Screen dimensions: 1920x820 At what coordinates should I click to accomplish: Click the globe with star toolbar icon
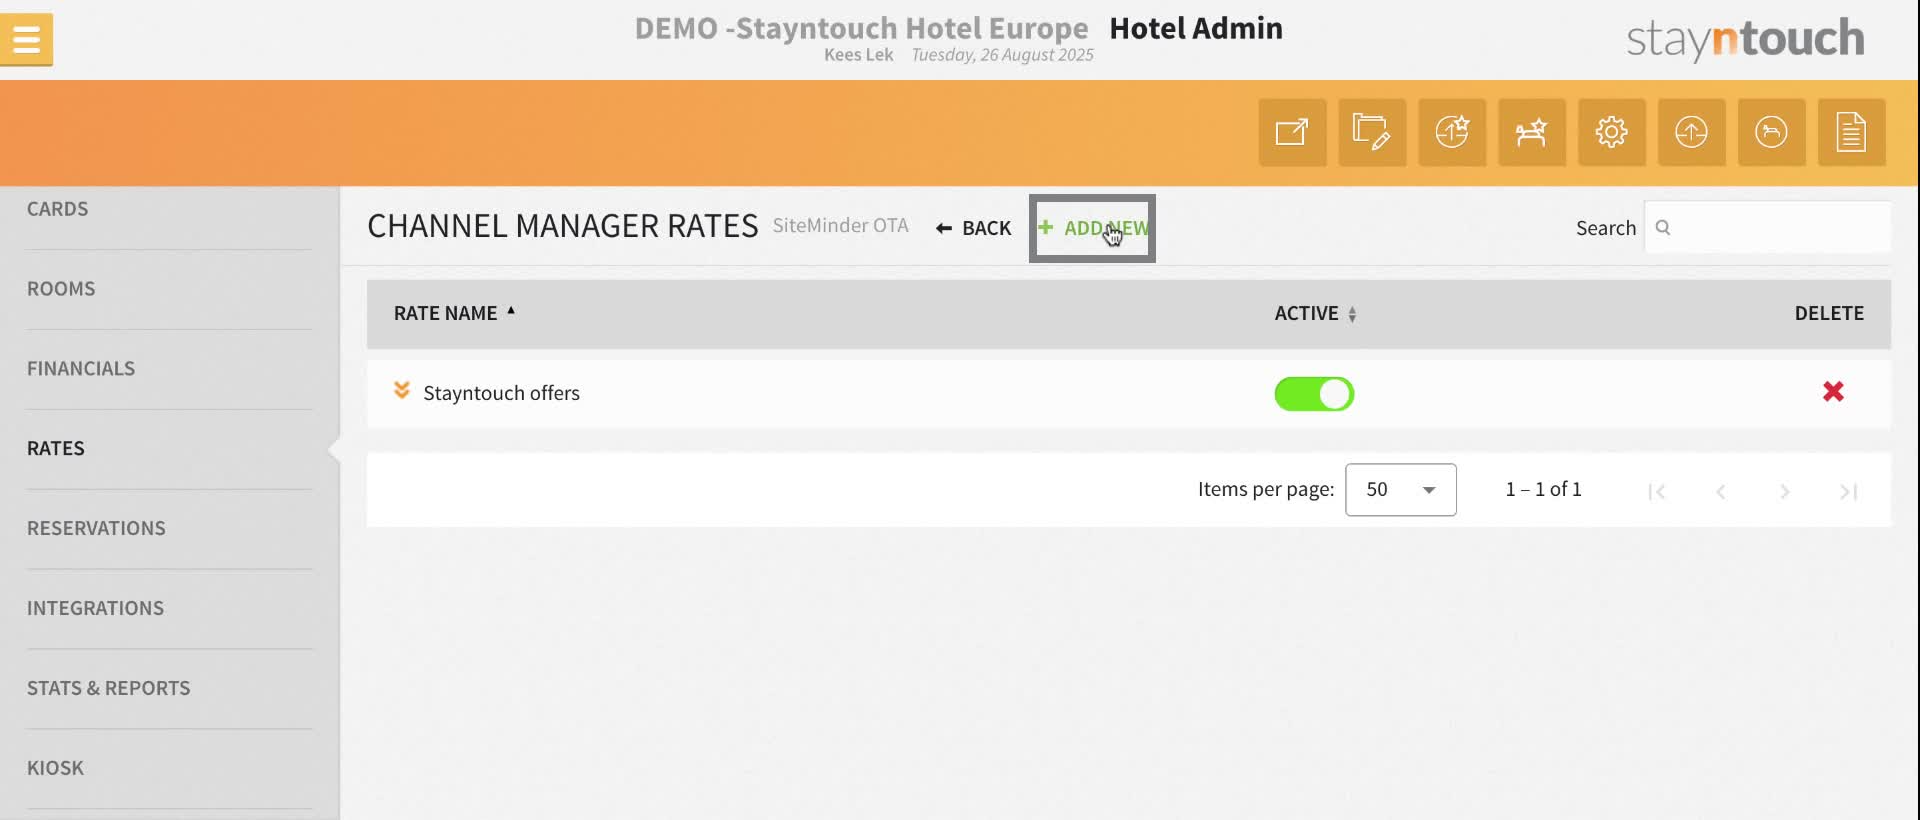coord(1452,132)
